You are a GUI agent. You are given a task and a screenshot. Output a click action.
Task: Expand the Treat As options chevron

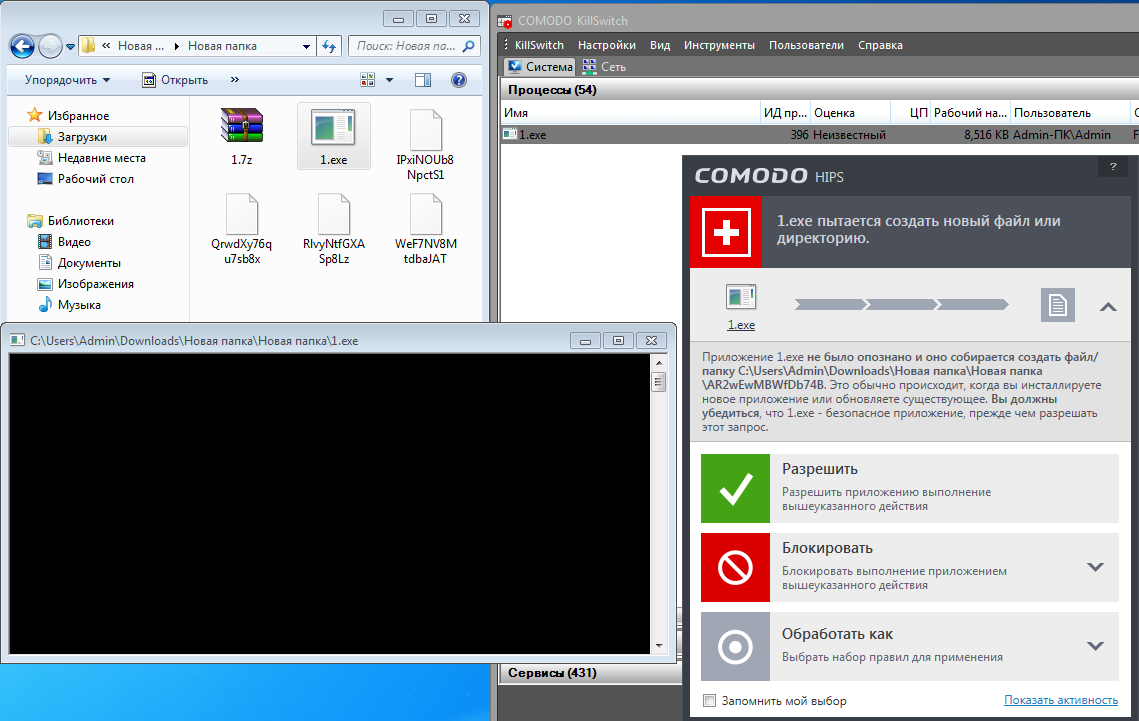(1095, 645)
